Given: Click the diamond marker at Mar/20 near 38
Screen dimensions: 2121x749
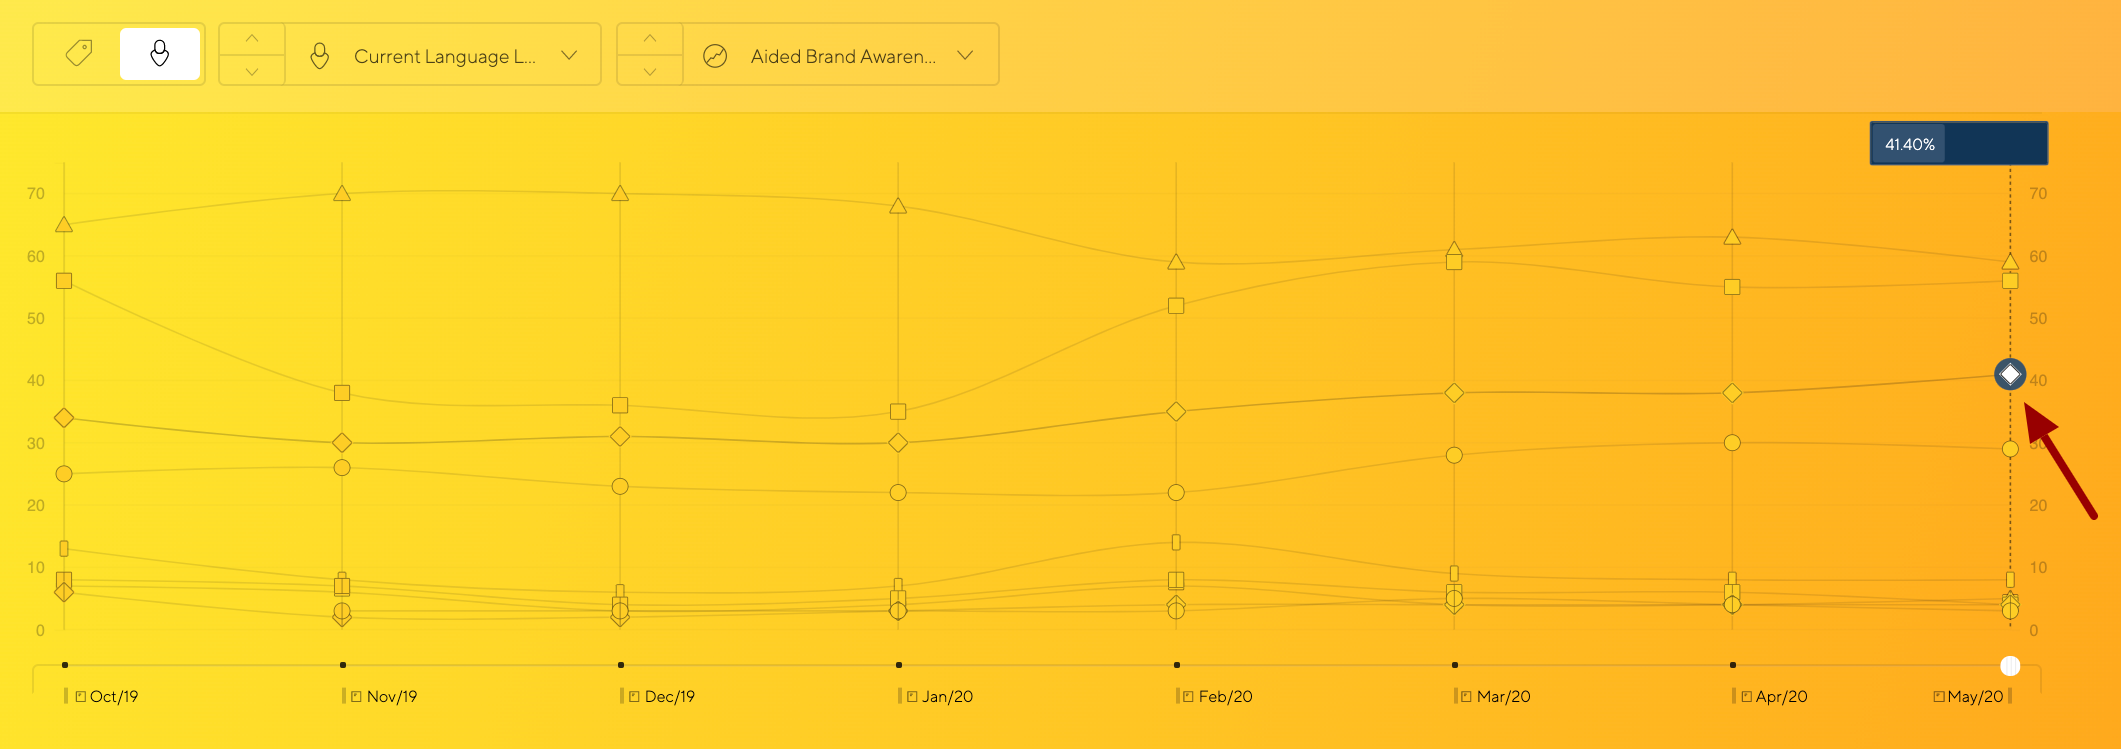Looking at the screenshot, I should [1454, 393].
